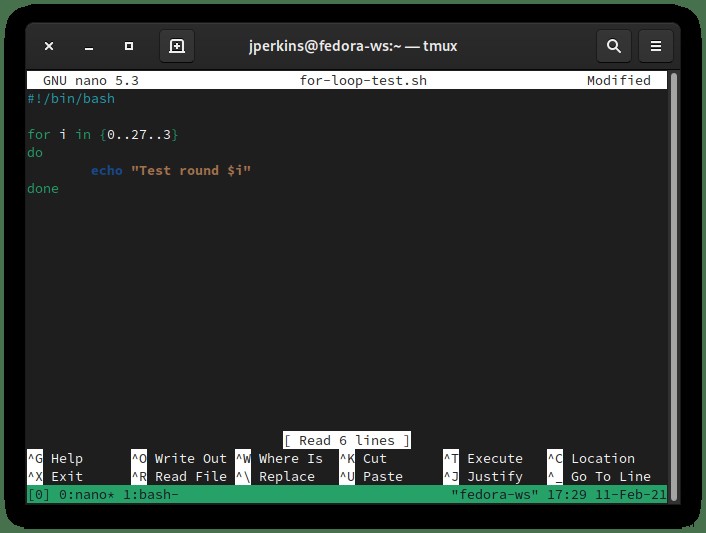This screenshot has width=706, height=533.
Task: Minimize the terminal window
Action: [89, 46]
